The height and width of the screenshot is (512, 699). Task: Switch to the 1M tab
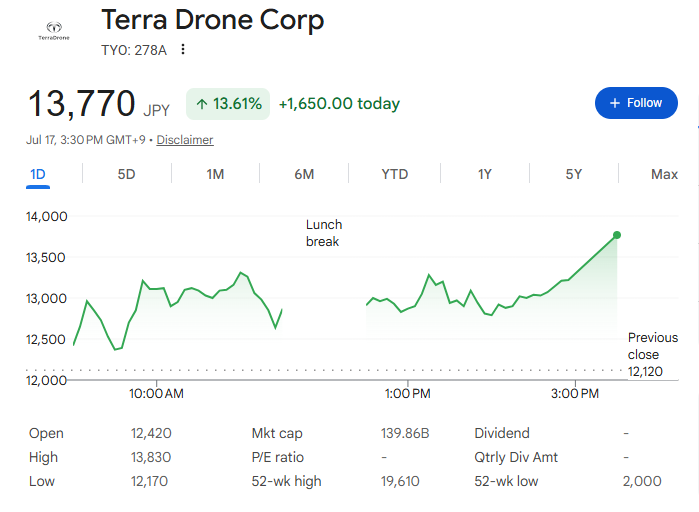215,174
